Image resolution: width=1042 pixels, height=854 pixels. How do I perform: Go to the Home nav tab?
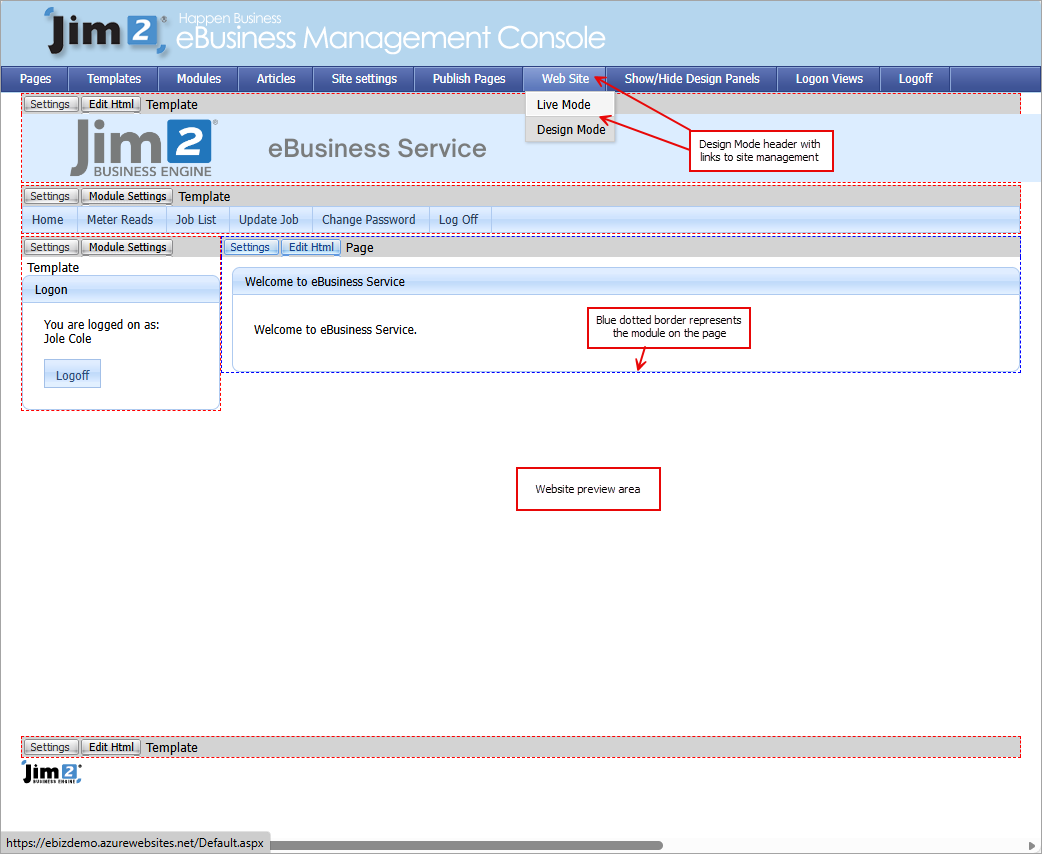48,219
